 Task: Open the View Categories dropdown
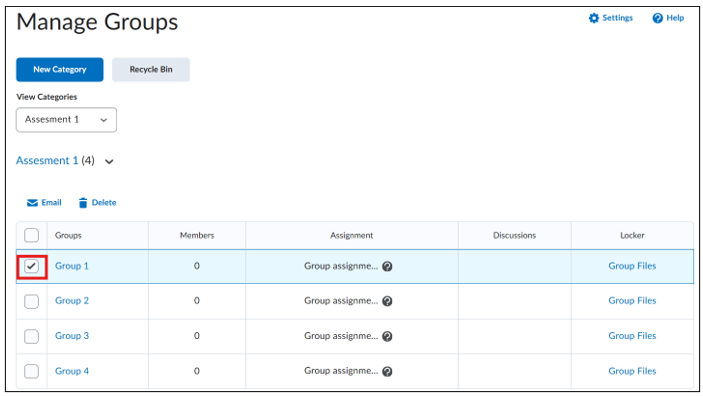point(66,120)
